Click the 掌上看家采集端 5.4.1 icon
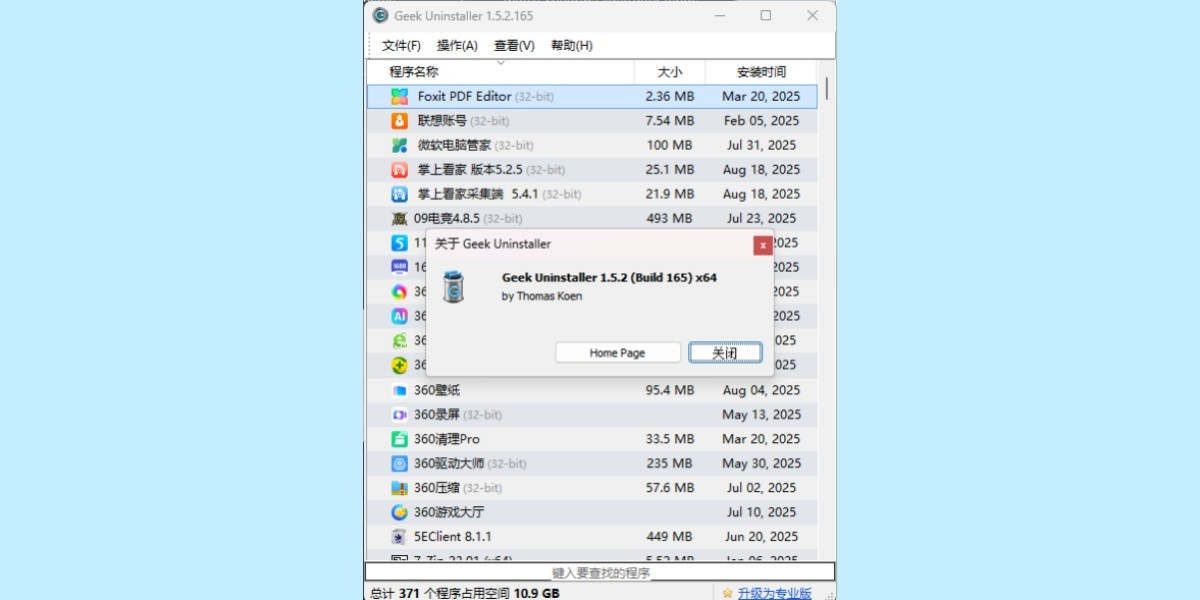 [399, 194]
